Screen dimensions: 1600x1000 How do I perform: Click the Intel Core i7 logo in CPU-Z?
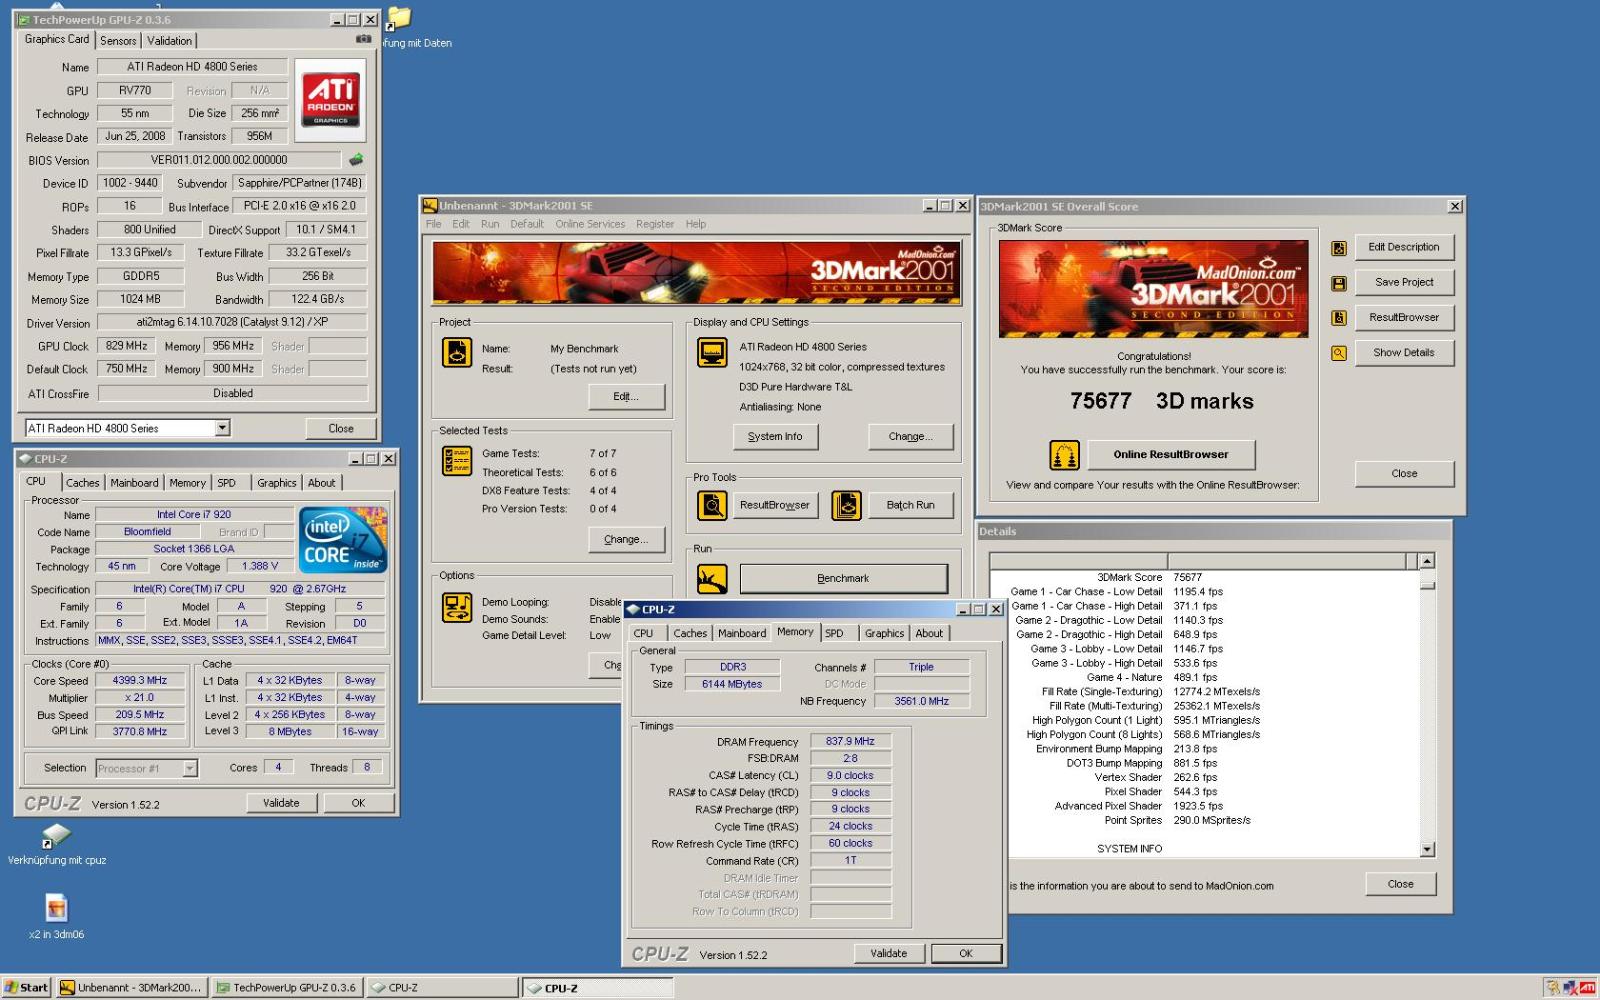343,540
